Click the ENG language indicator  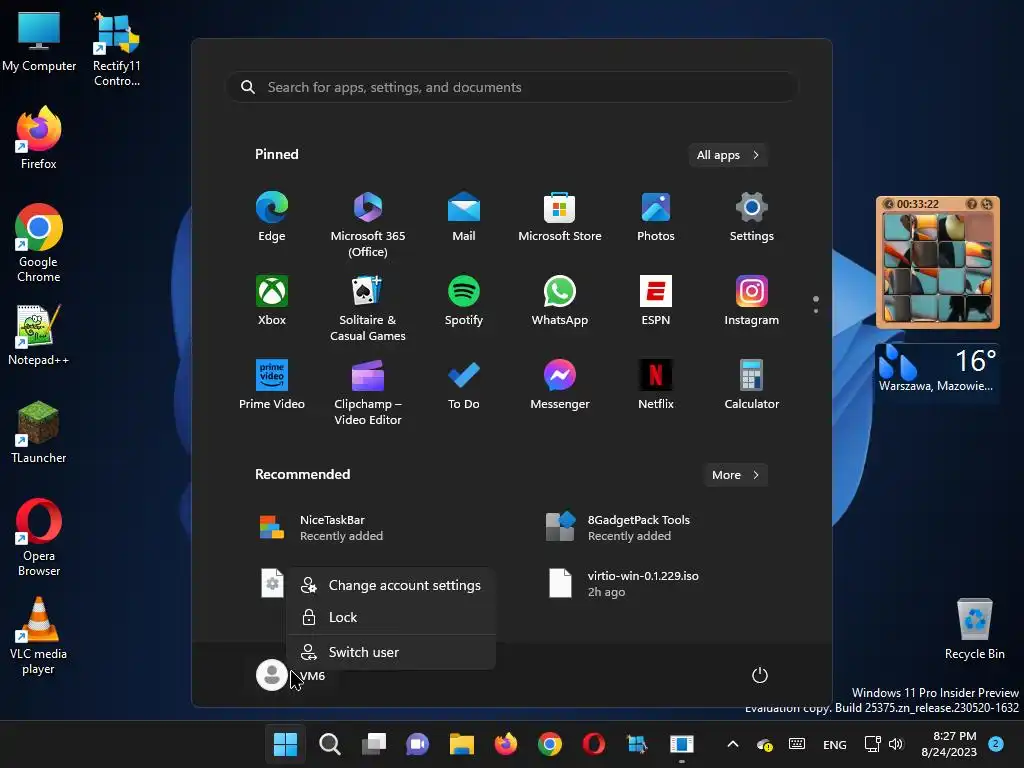pyautogui.click(x=835, y=744)
